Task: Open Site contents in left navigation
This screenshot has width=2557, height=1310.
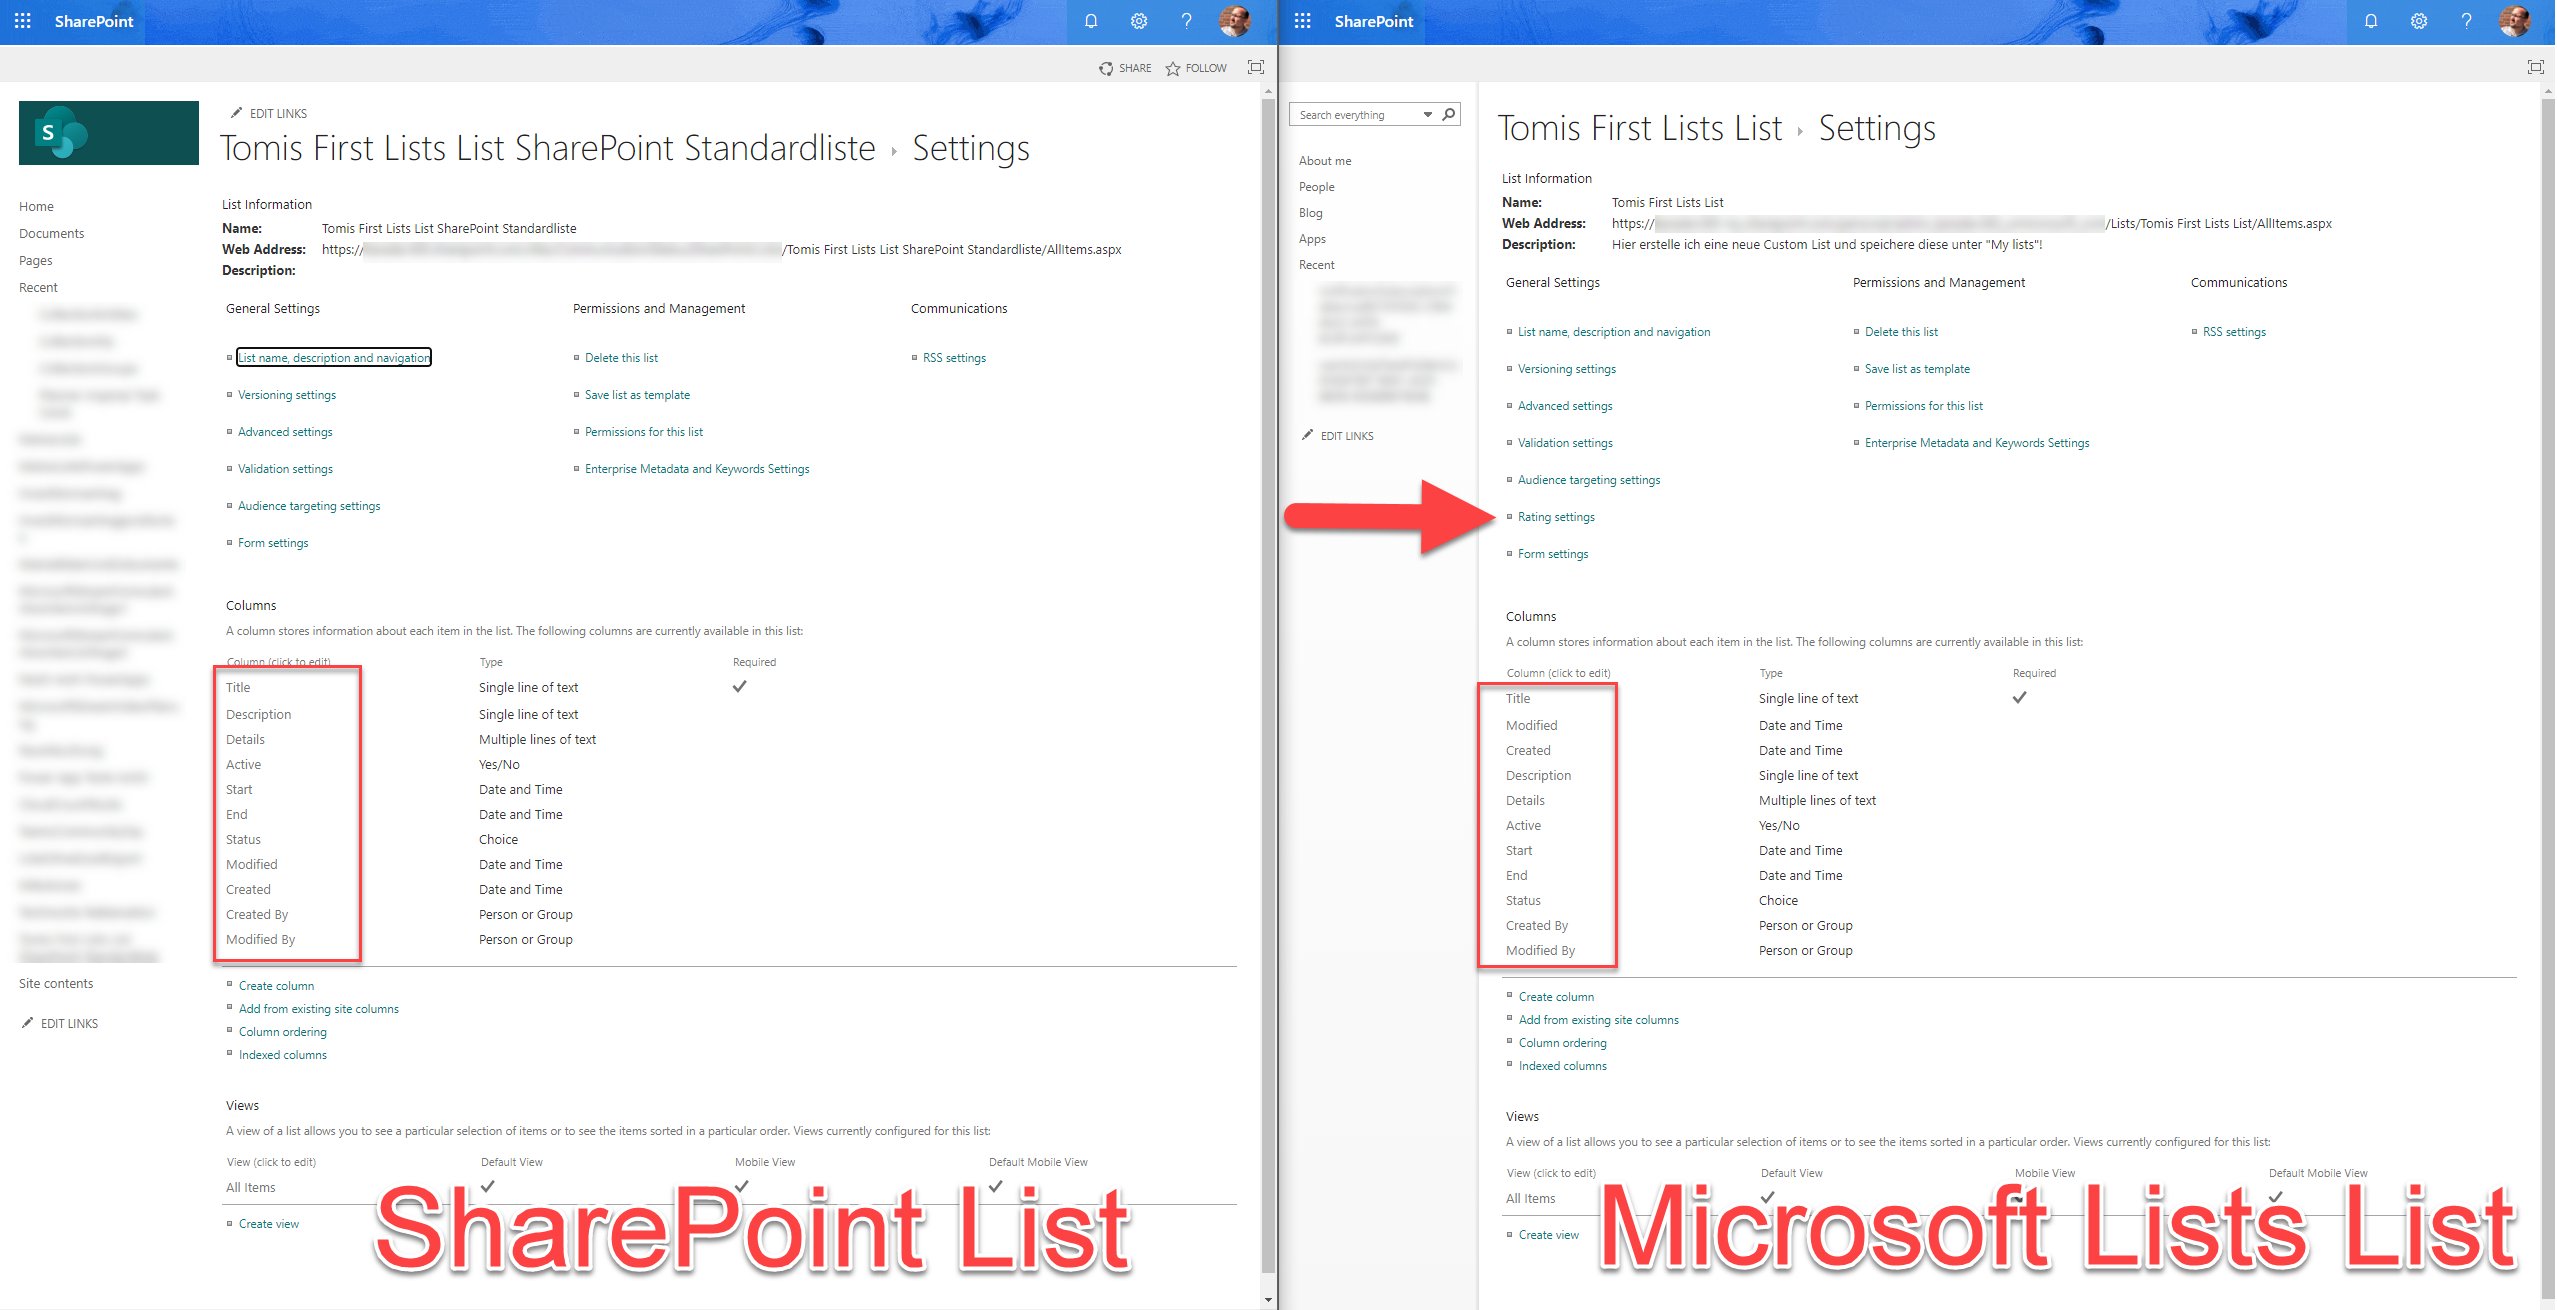Action: [x=56, y=983]
